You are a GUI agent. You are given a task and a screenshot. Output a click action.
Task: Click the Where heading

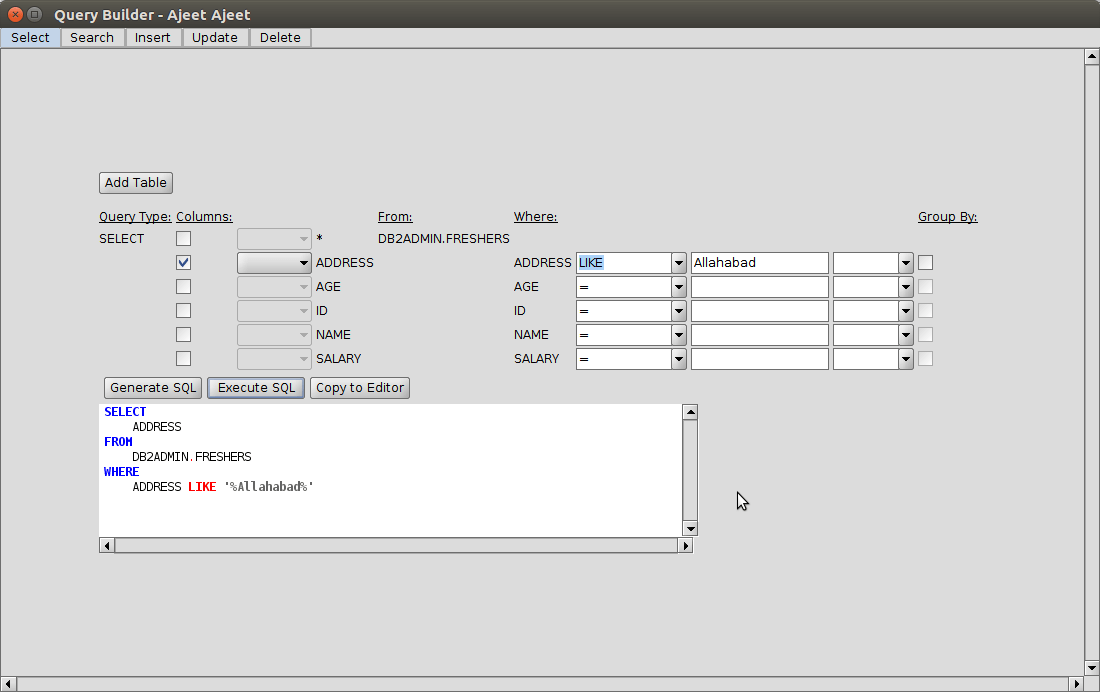point(535,217)
